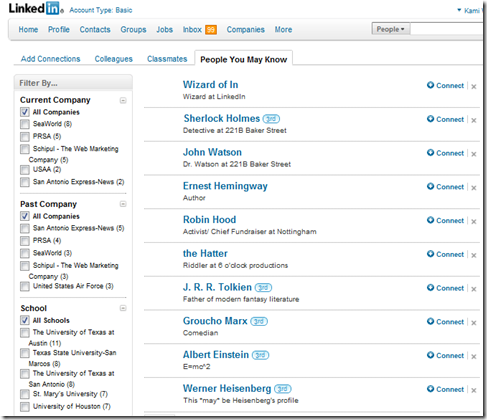Check United States Air Force (3) filter
Viewport: 487px width, 420px height.
[x=25, y=286]
